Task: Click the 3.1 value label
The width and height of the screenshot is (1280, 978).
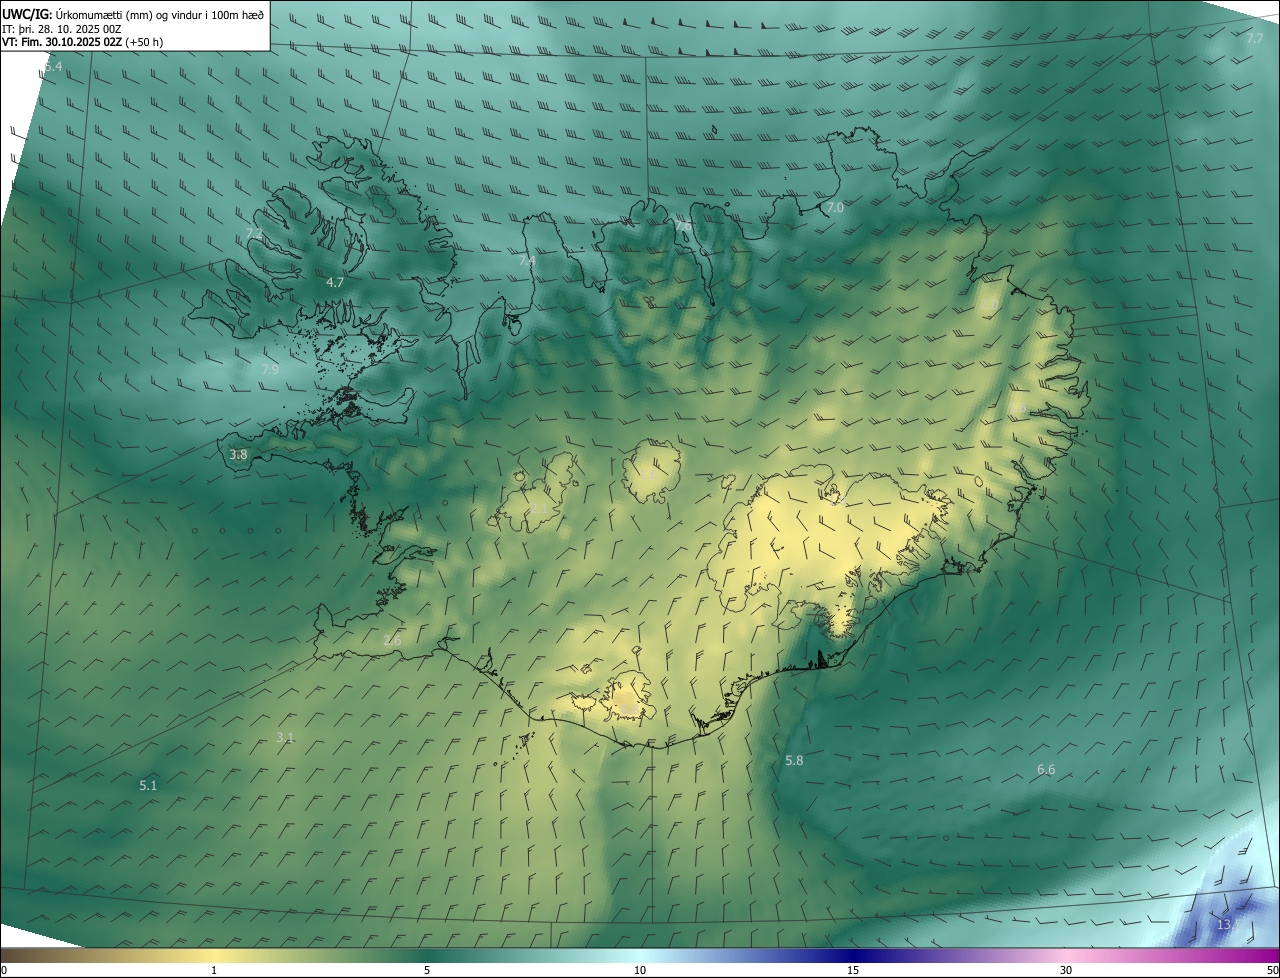Action: (x=285, y=738)
